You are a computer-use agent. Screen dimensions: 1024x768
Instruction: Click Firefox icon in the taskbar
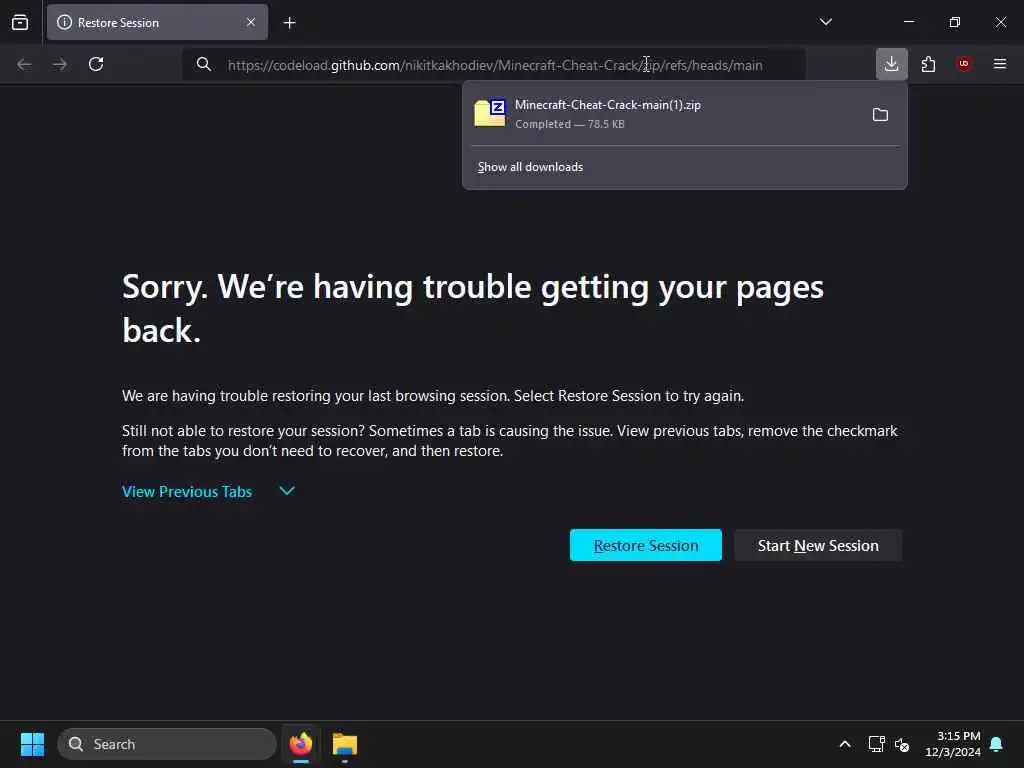click(301, 744)
